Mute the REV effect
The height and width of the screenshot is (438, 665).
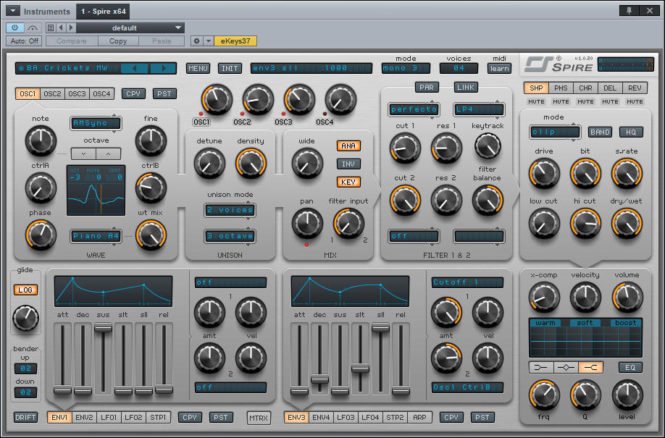(634, 102)
